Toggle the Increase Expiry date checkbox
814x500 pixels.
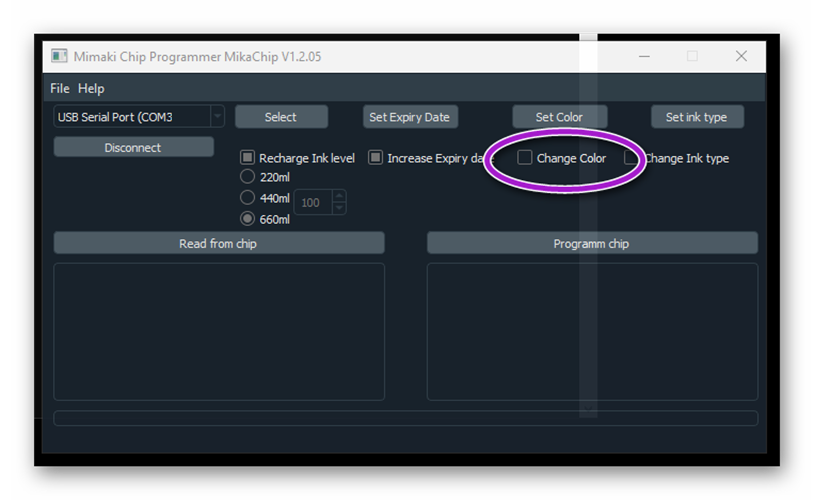[375, 157]
